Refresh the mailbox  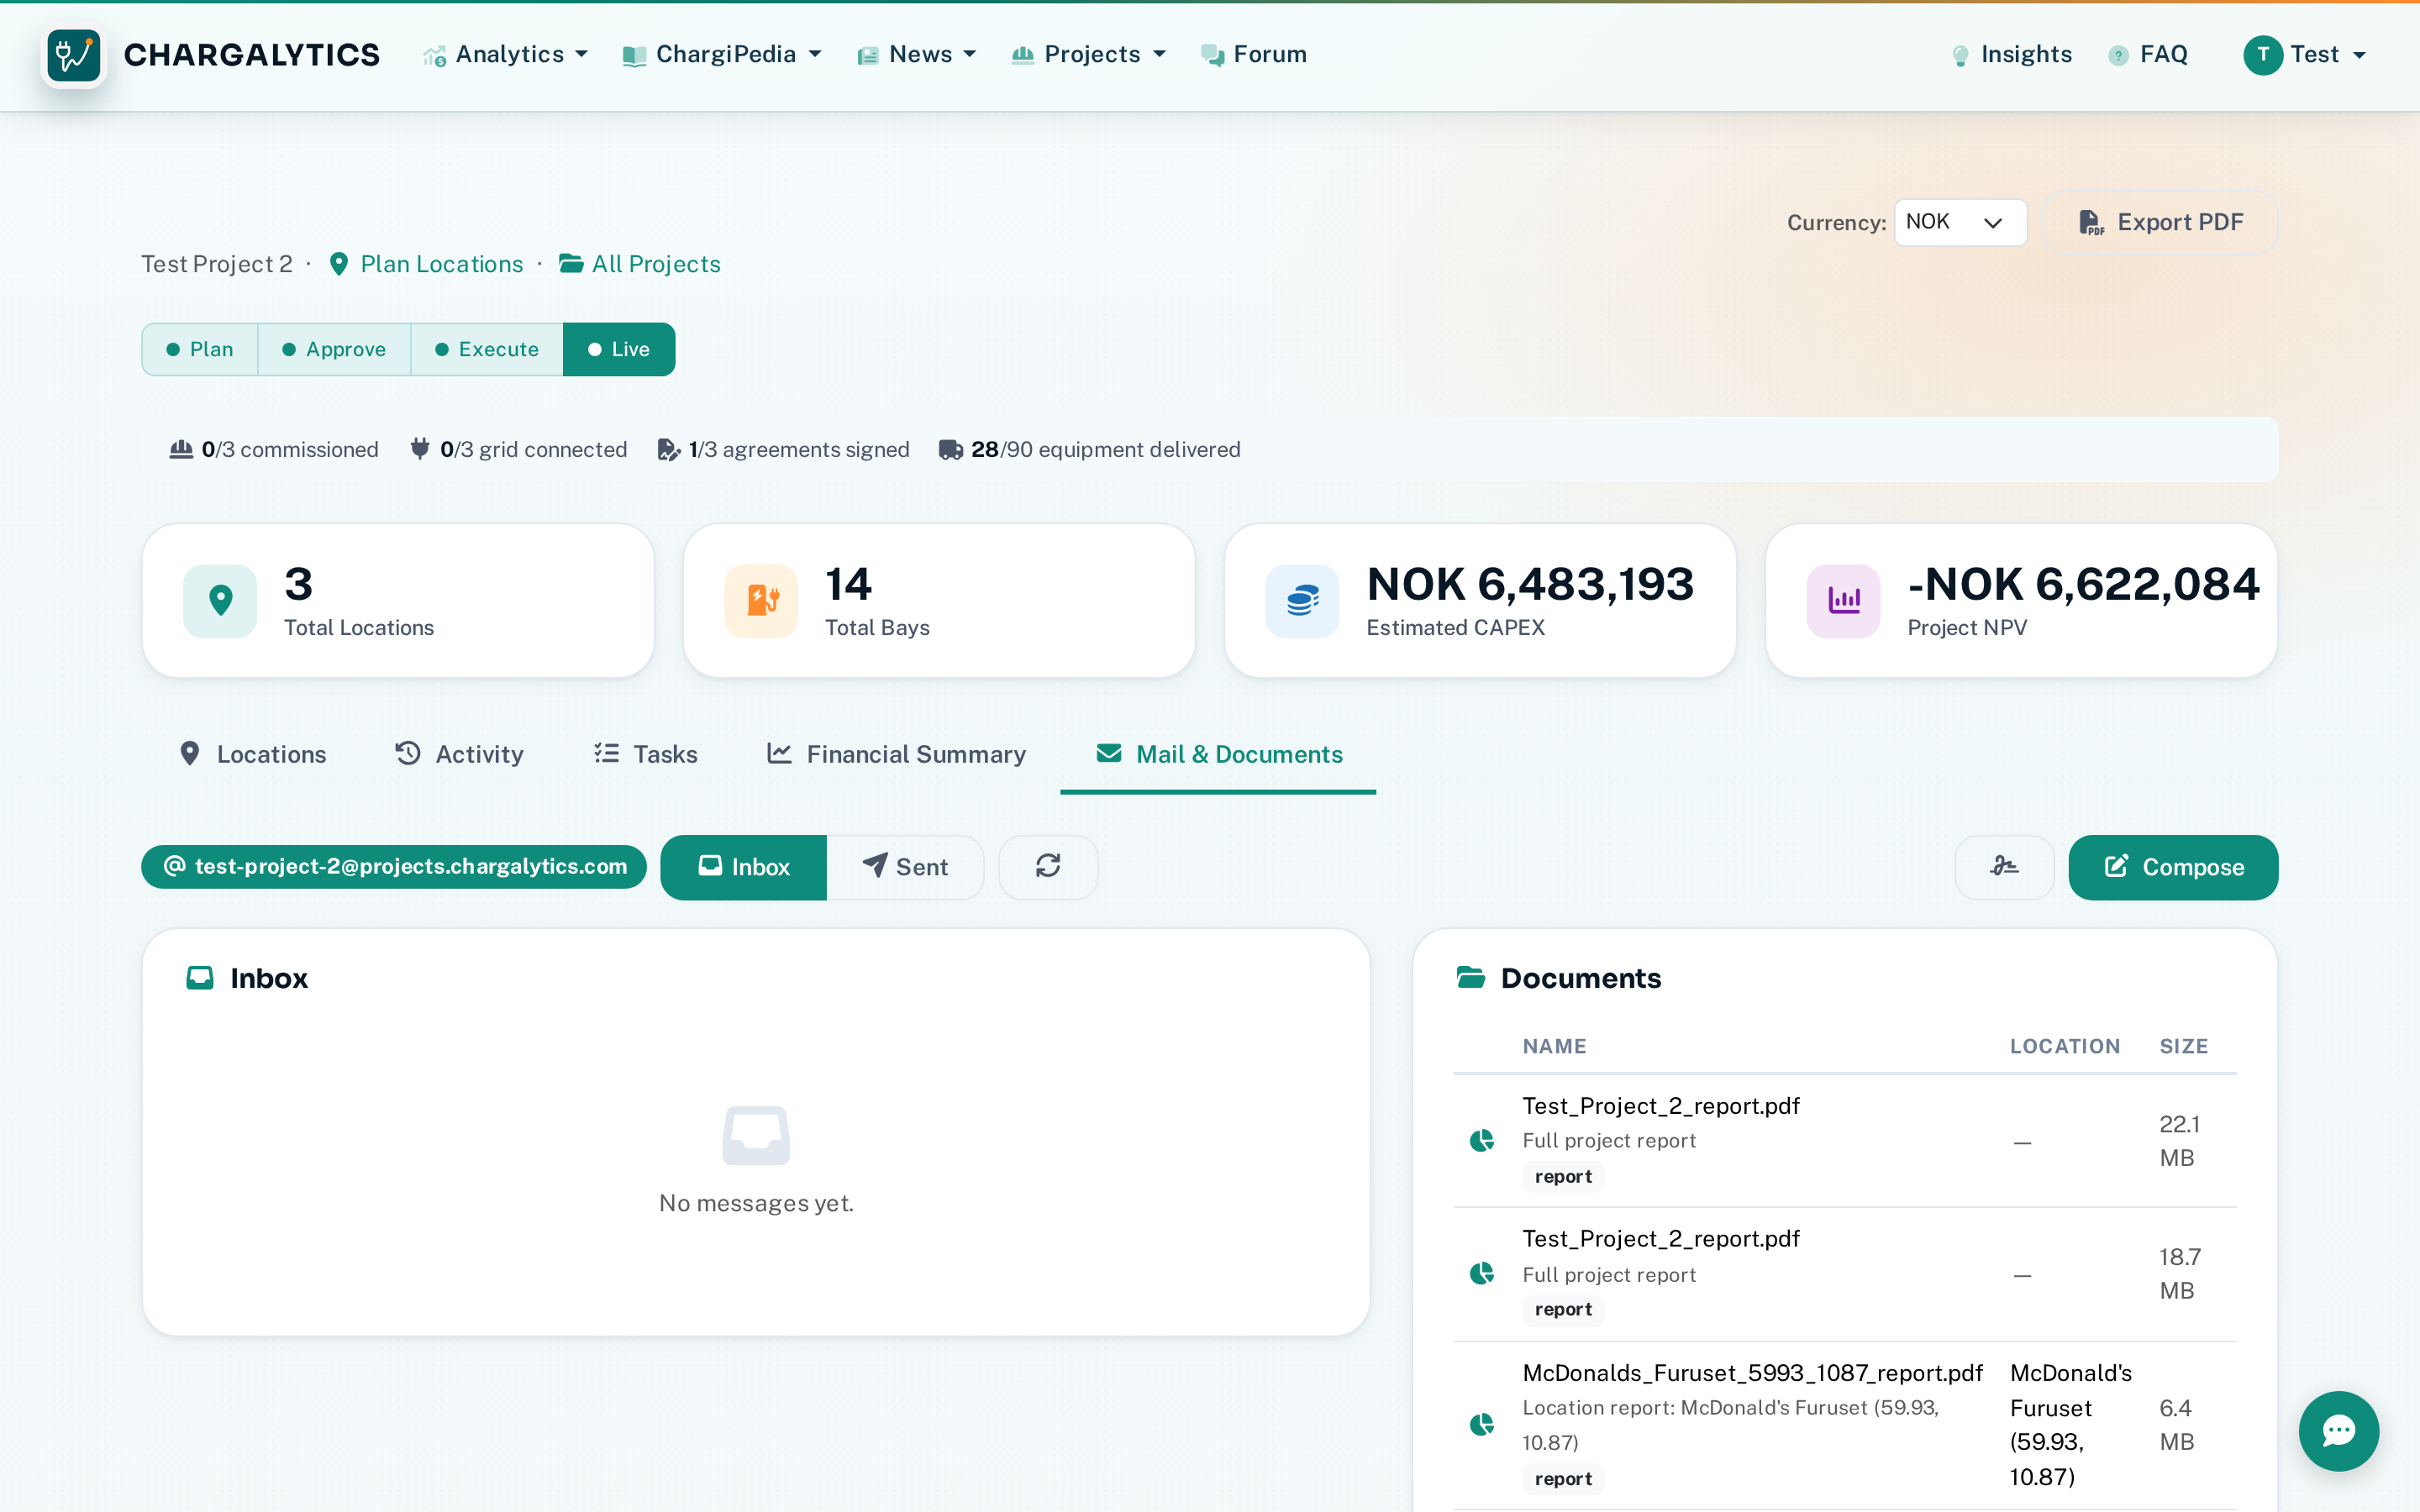coord(1048,867)
